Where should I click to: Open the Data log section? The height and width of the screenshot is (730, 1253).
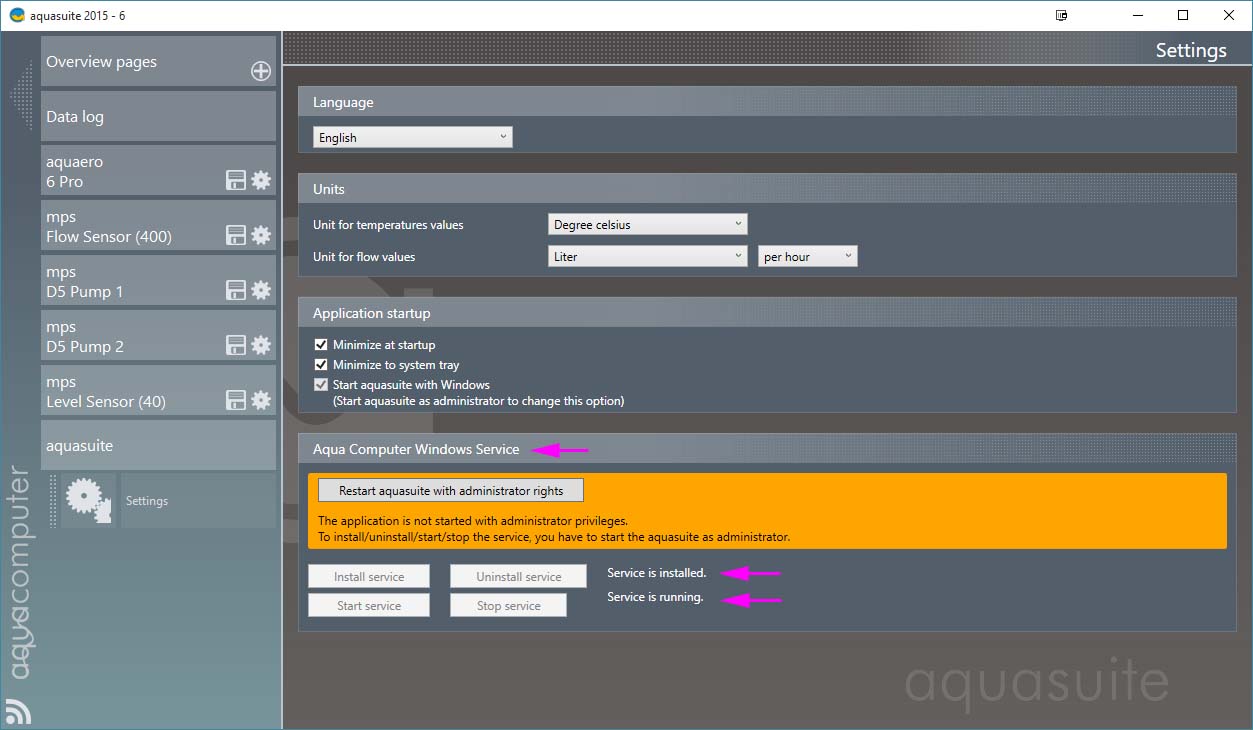click(x=158, y=117)
